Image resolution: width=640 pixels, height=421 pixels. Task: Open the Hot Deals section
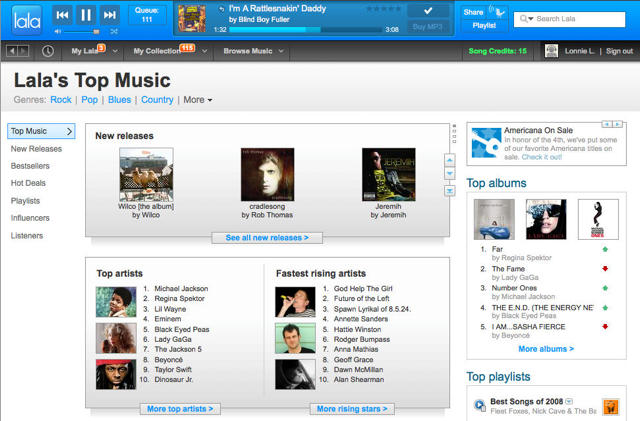(x=27, y=183)
